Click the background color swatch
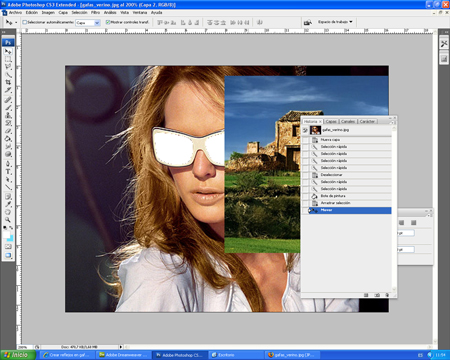This screenshot has height=360, width=450. pyautogui.click(x=11, y=238)
